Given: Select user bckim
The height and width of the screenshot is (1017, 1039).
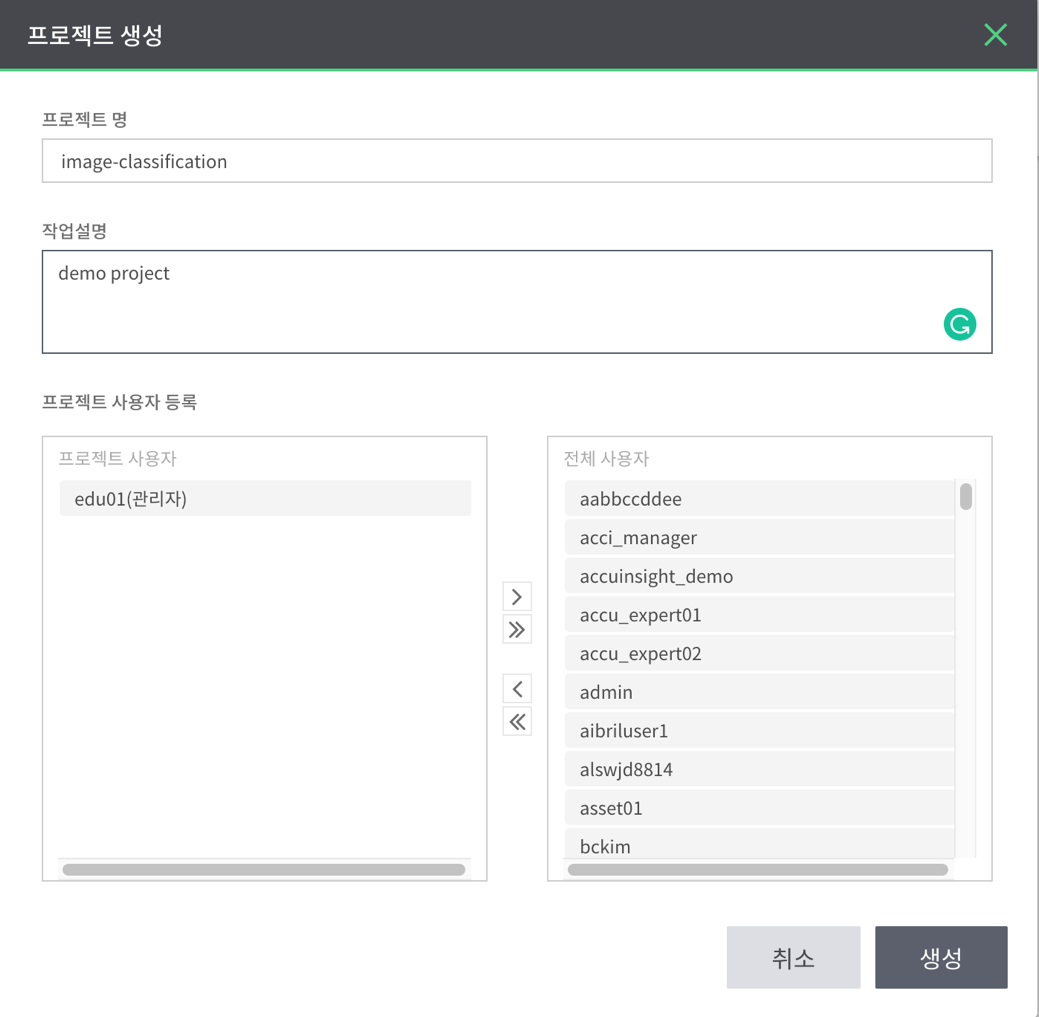Looking at the screenshot, I should coord(759,844).
